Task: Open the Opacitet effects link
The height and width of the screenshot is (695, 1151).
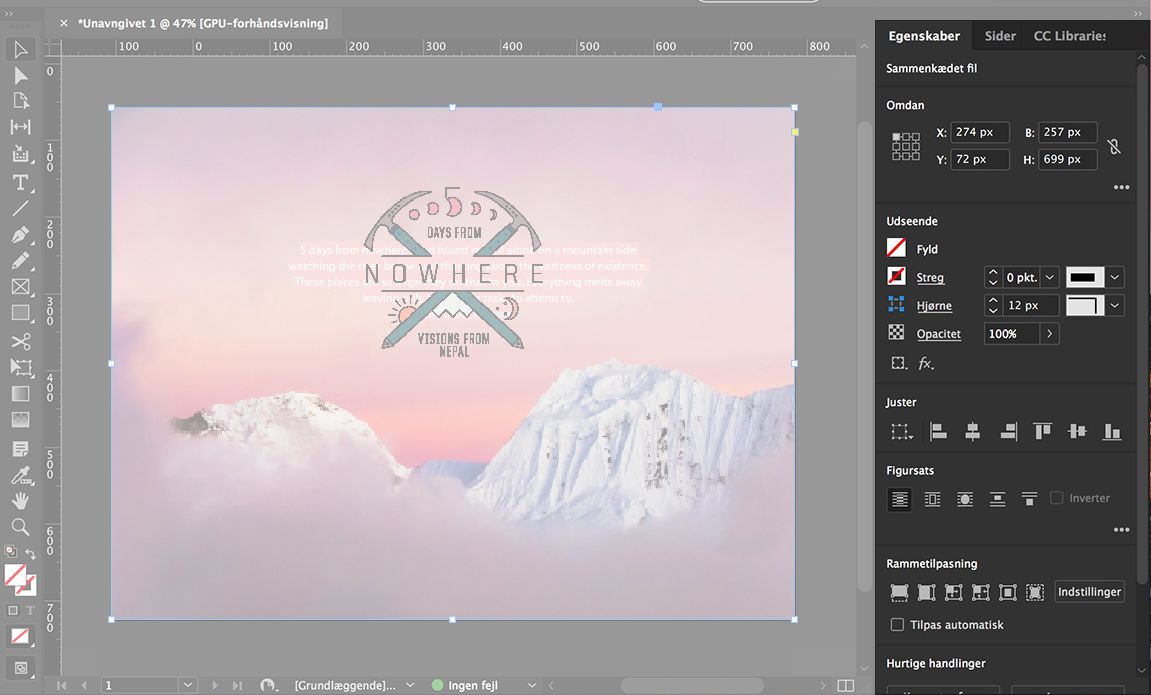Action: 938,334
